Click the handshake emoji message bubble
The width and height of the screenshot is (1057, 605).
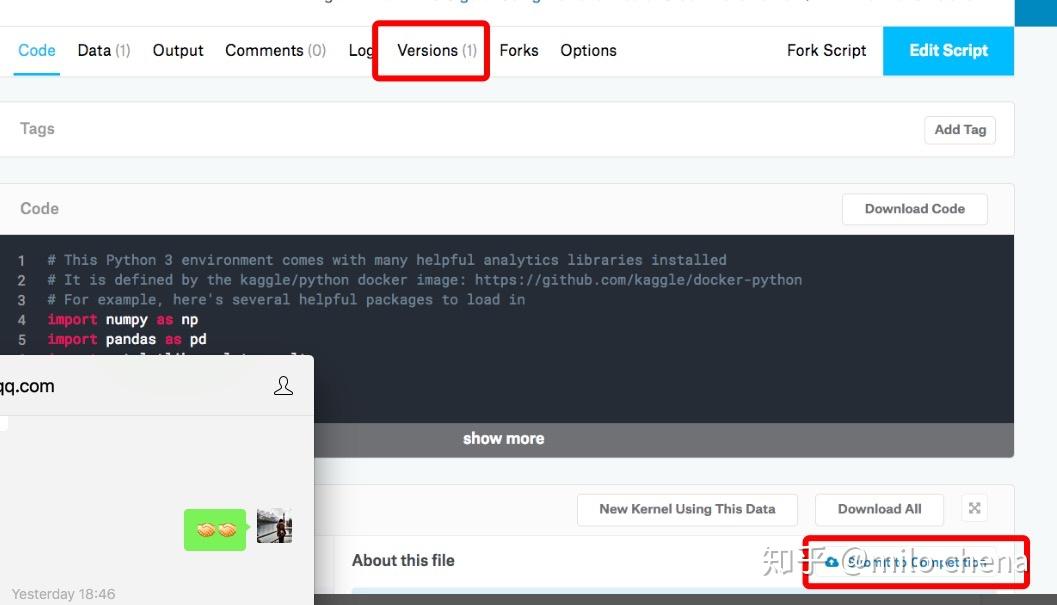click(215, 529)
